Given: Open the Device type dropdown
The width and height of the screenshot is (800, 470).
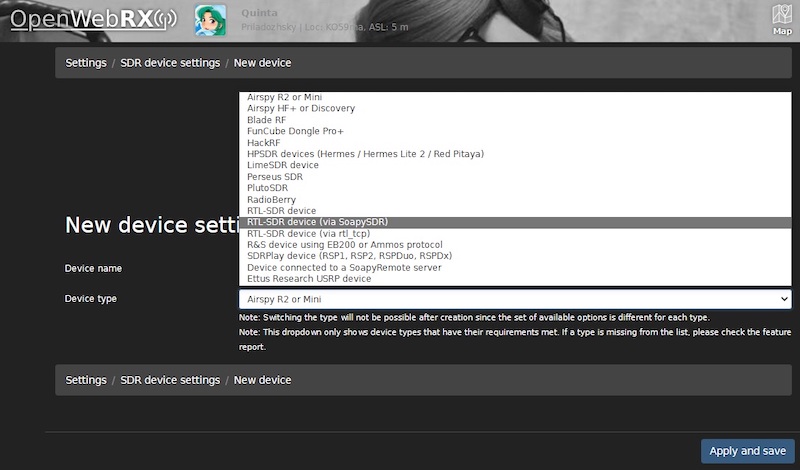Looking at the screenshot, I should tap(515, 299).
